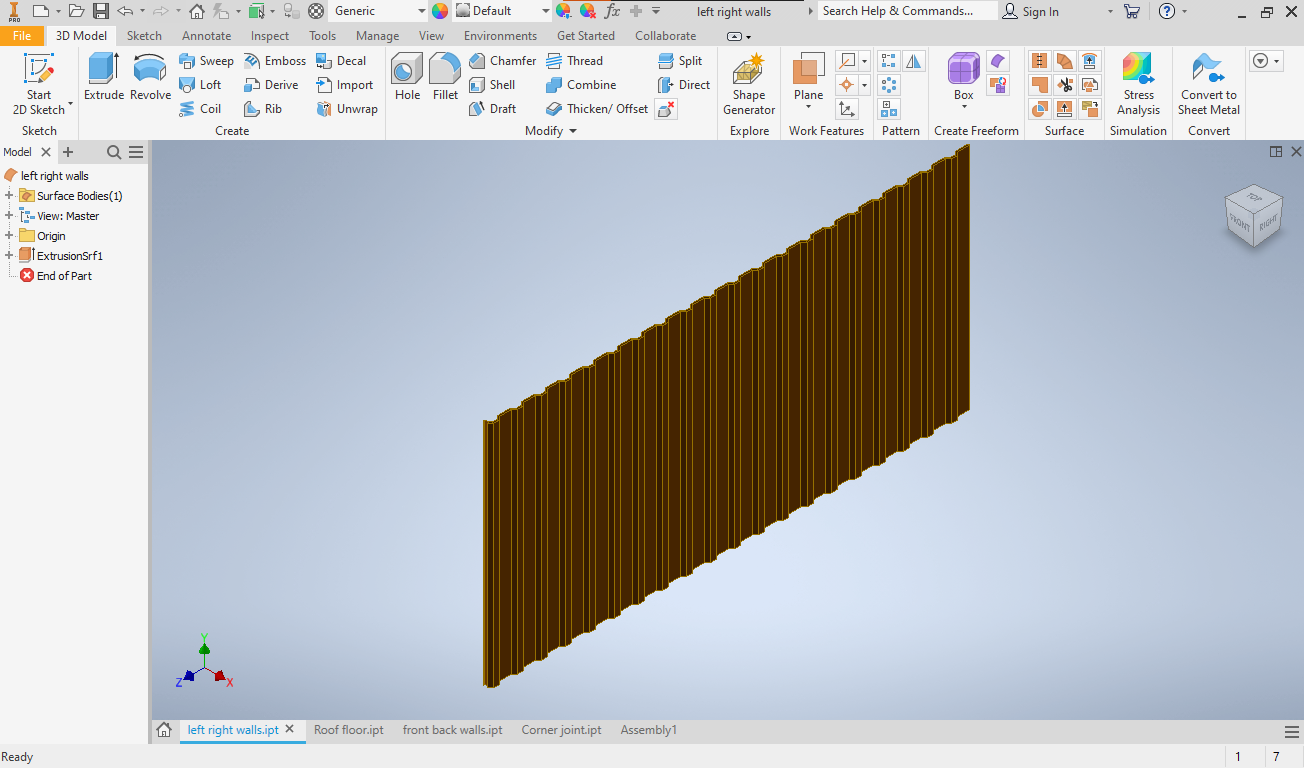Select the Mirror pattern tool
The height and width of the screenshot is (768, 1304).
click(914, 61)
